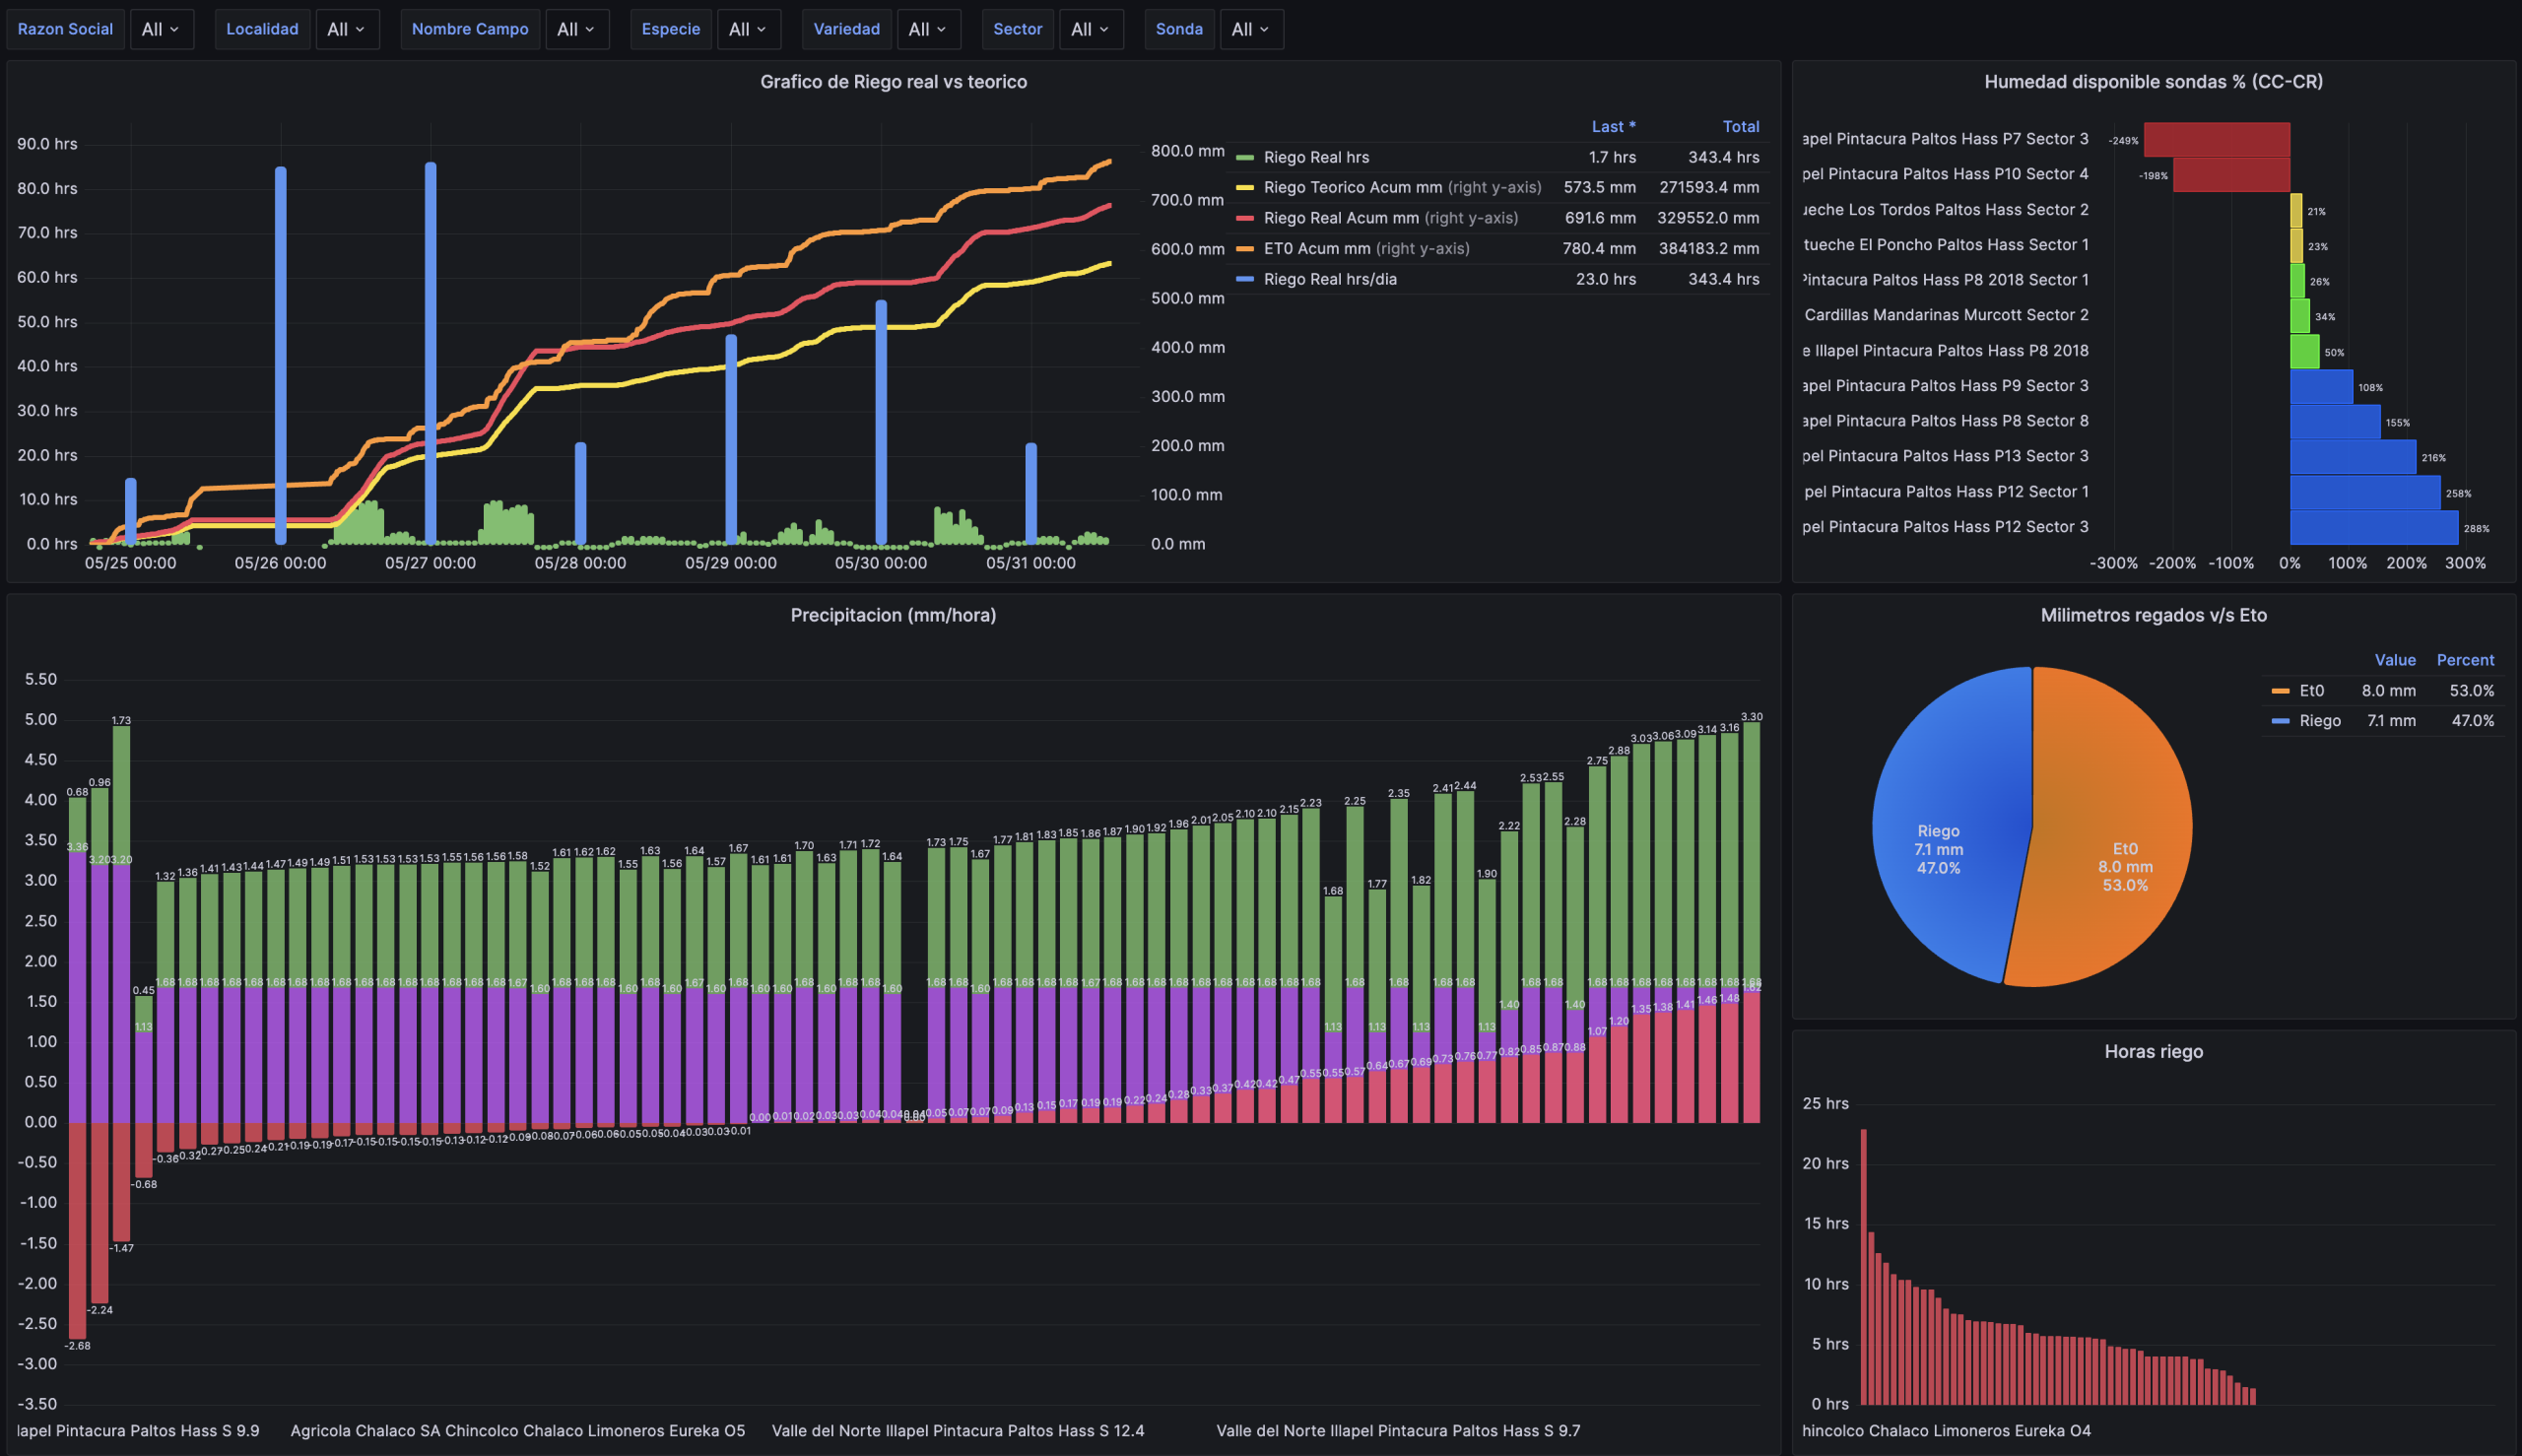
Task: Sort pie legend by Percent header
Action: [2464, 660]
